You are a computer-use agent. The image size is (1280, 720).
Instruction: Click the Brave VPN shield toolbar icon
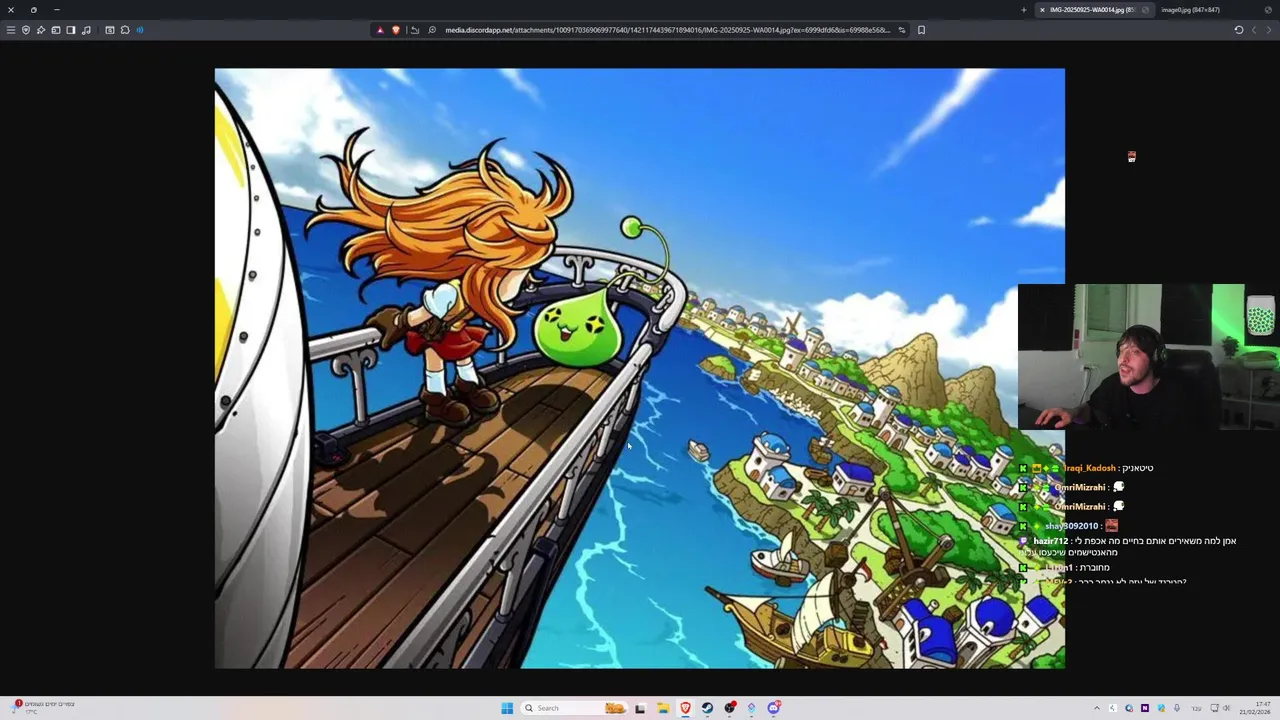26,30
